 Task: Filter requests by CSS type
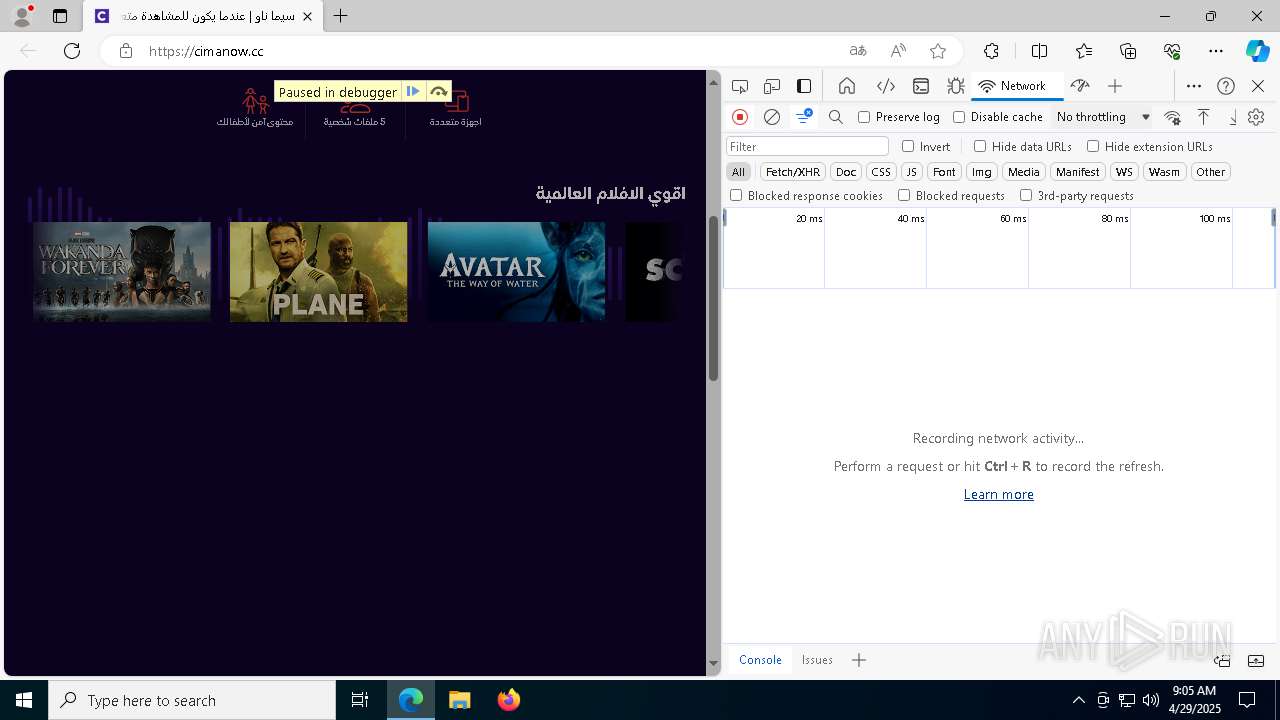tap(881, 172)
